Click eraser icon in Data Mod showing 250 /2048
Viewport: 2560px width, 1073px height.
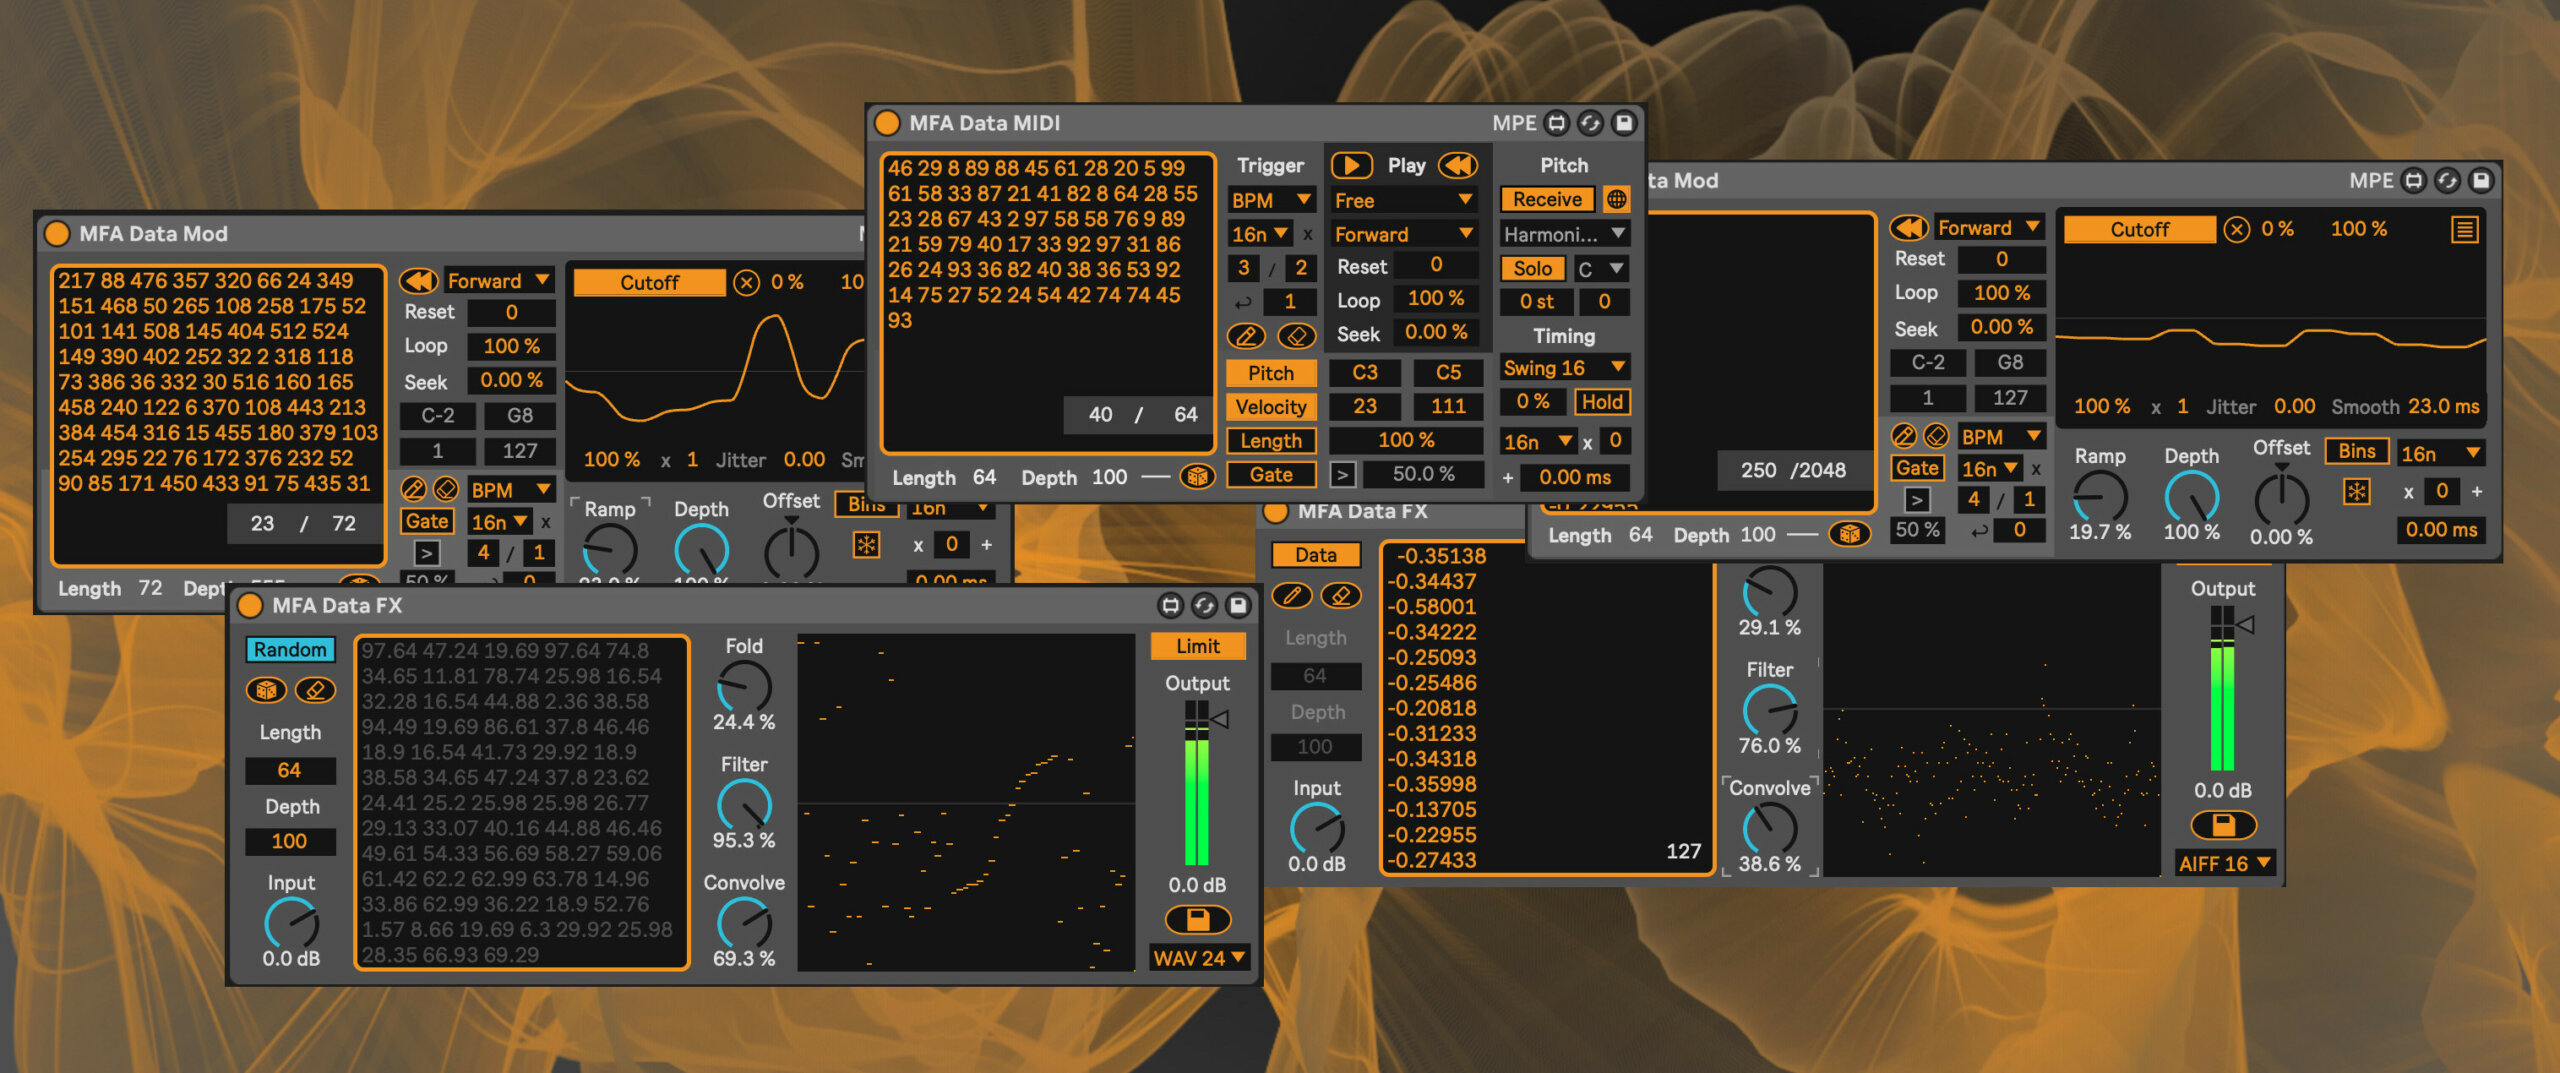pos(1936,436)
